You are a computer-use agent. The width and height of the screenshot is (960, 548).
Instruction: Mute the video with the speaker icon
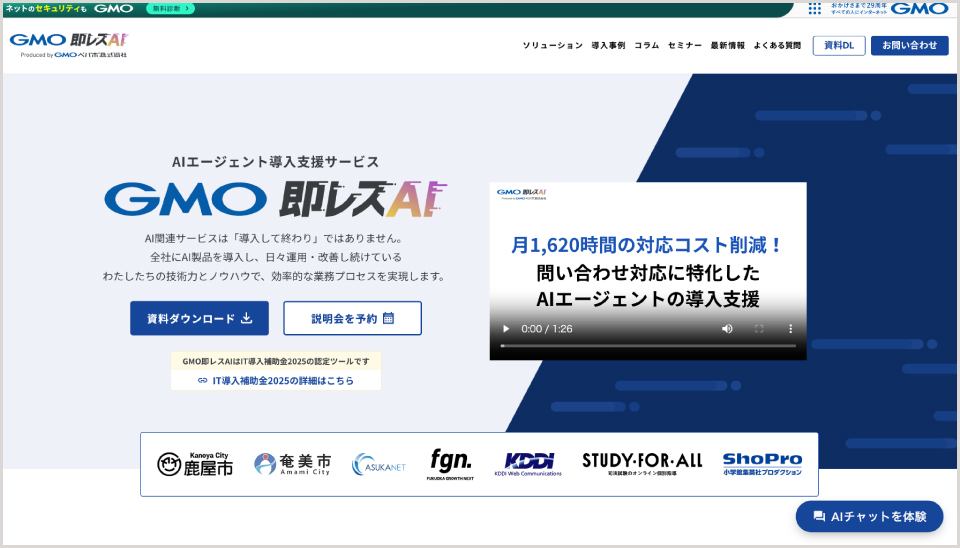pyautogui.click(x=727, y=329)
